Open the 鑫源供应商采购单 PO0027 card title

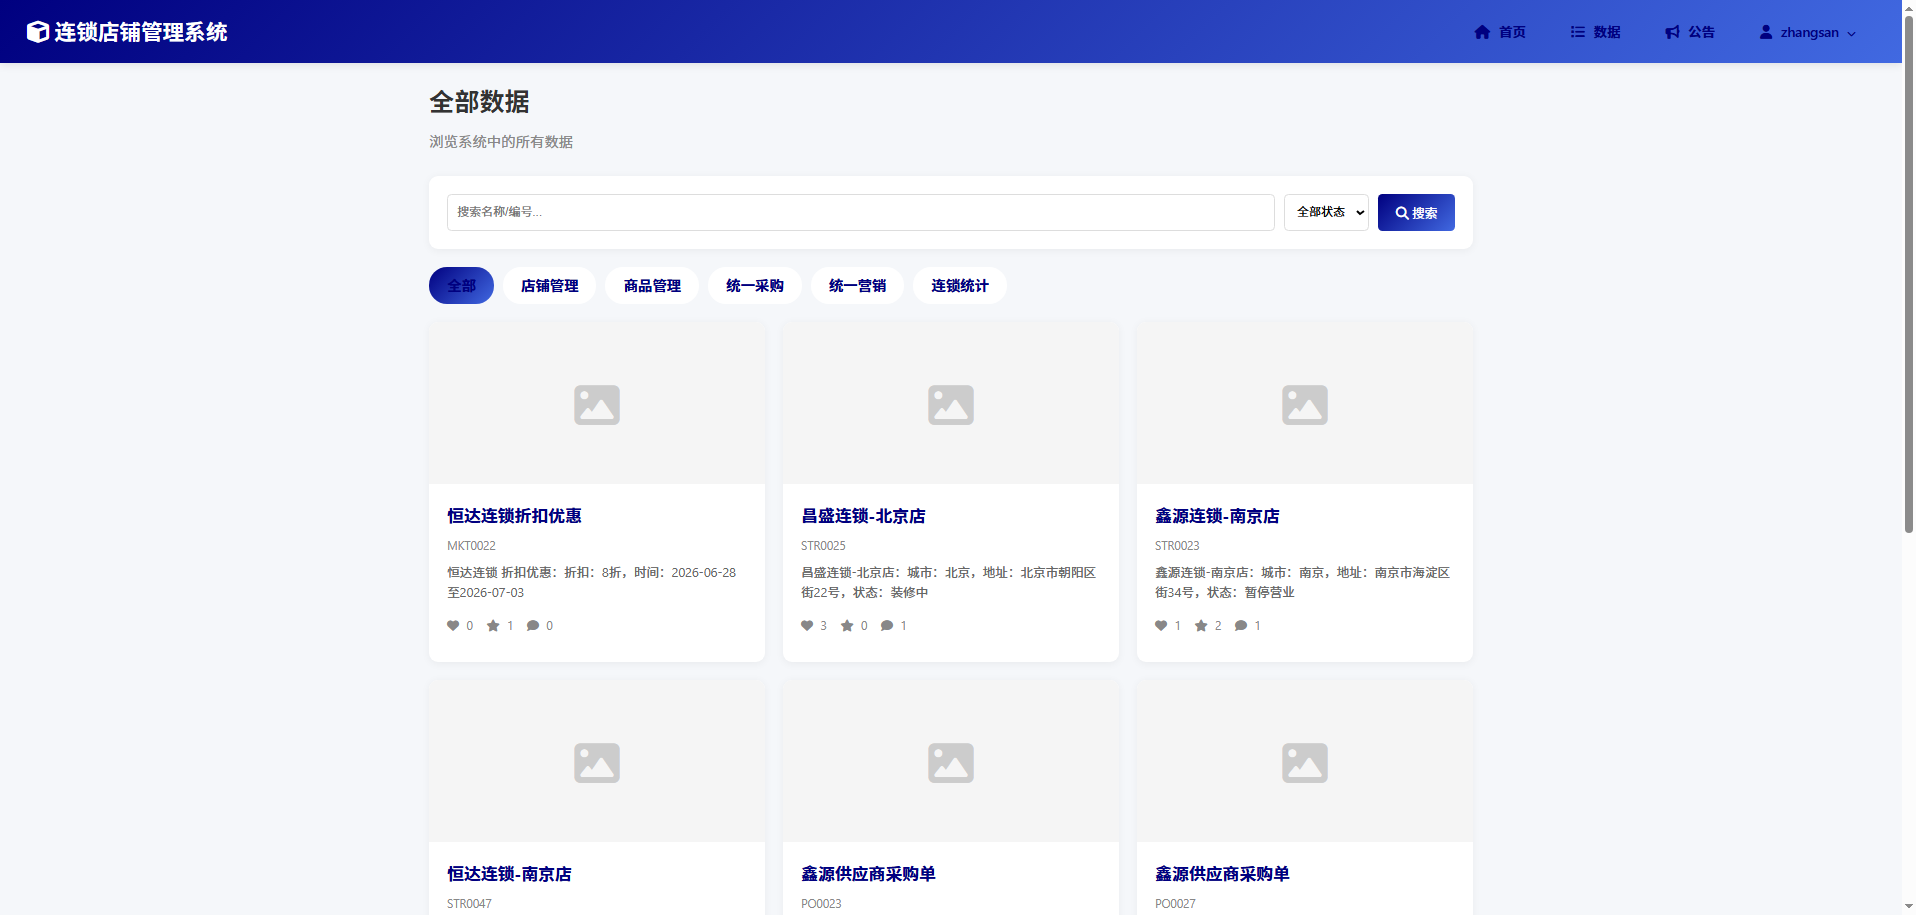(x=1222, y=874)
